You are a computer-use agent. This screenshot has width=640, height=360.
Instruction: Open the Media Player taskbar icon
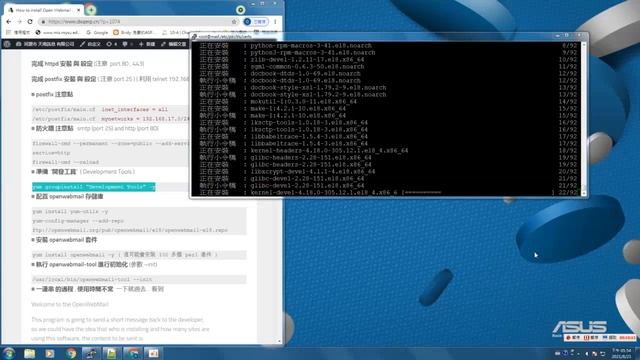pos(50,353)
